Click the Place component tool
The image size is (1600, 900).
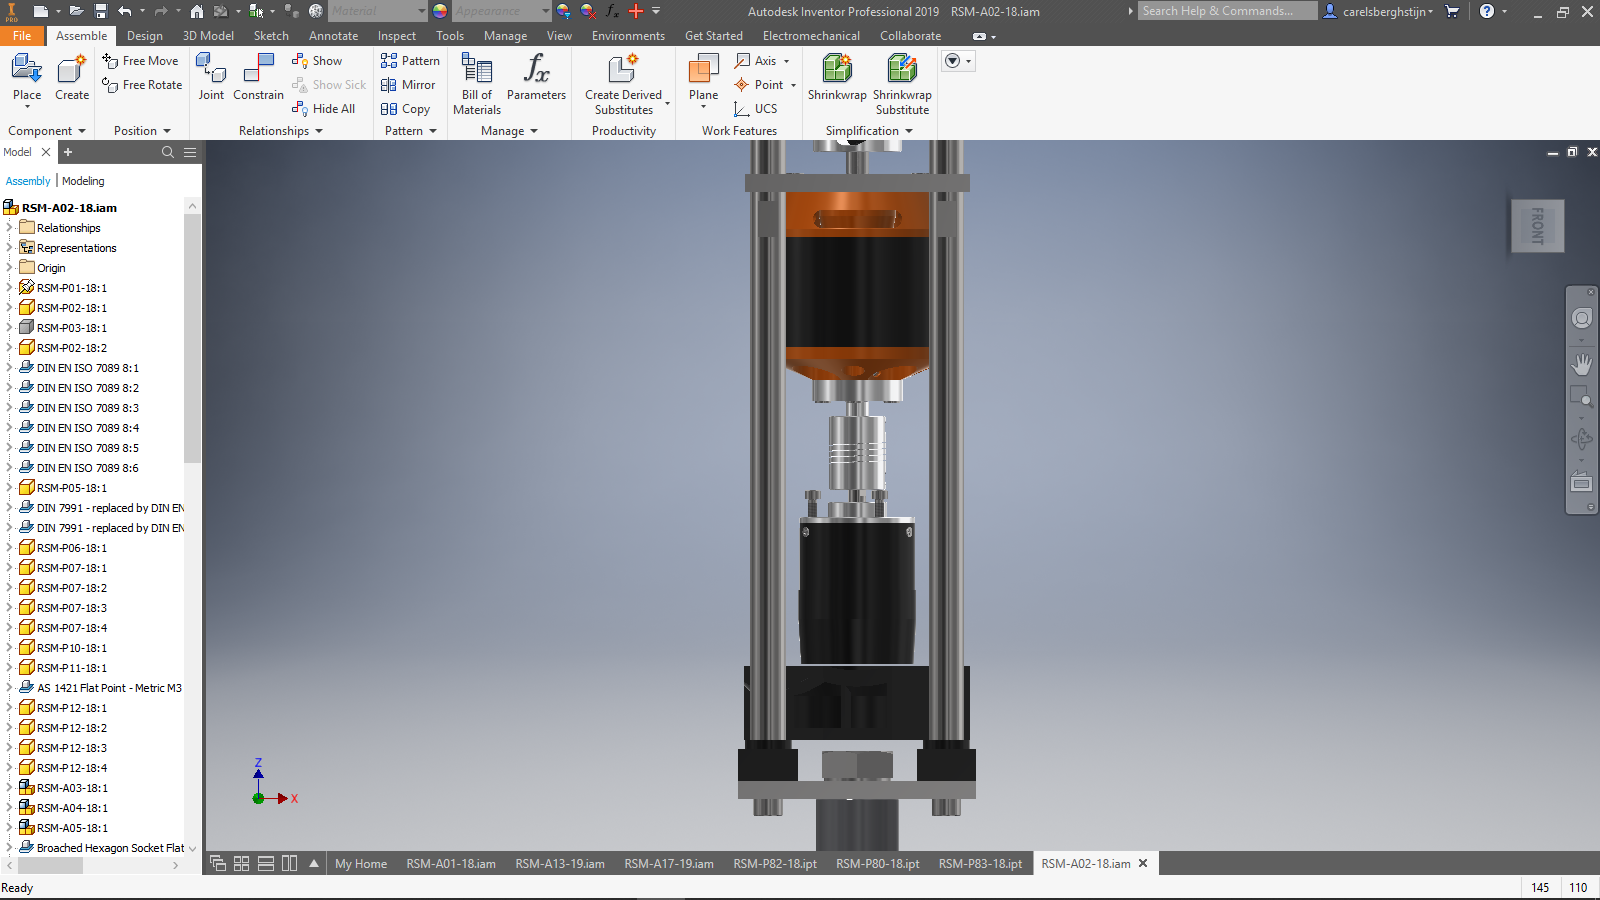pyautogui.click(x=27, y=79)
